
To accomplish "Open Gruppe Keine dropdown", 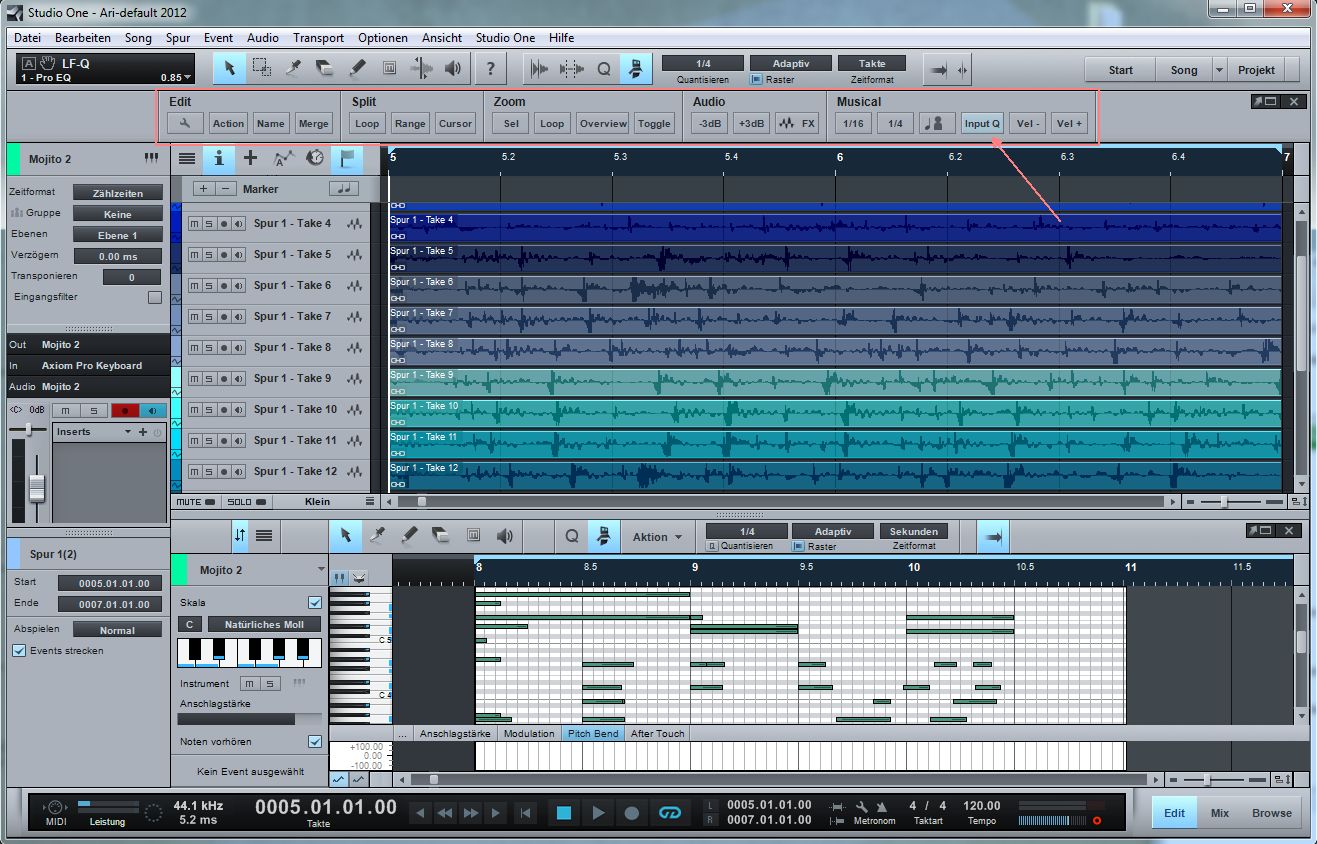I will tap(117, 214).
